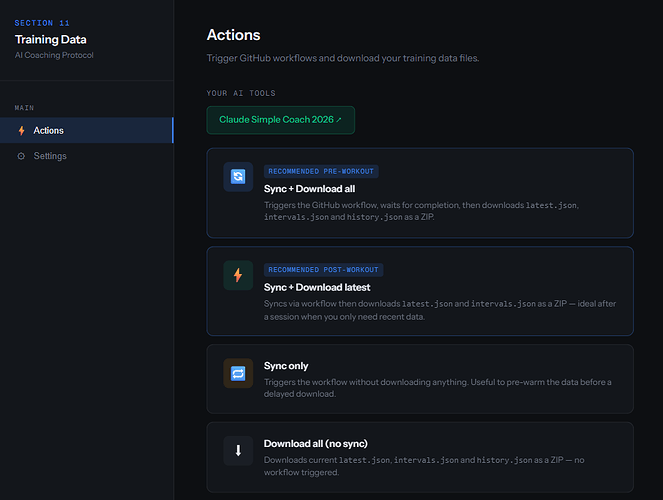Open the Settings sidebar item

87,156
